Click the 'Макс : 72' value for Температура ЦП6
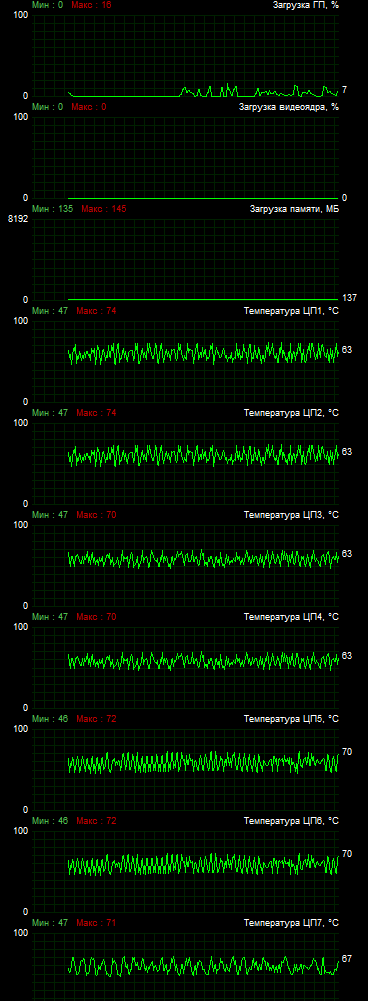Image resolution: width=368 pixels, height=1001 pixels. [96, 821]
